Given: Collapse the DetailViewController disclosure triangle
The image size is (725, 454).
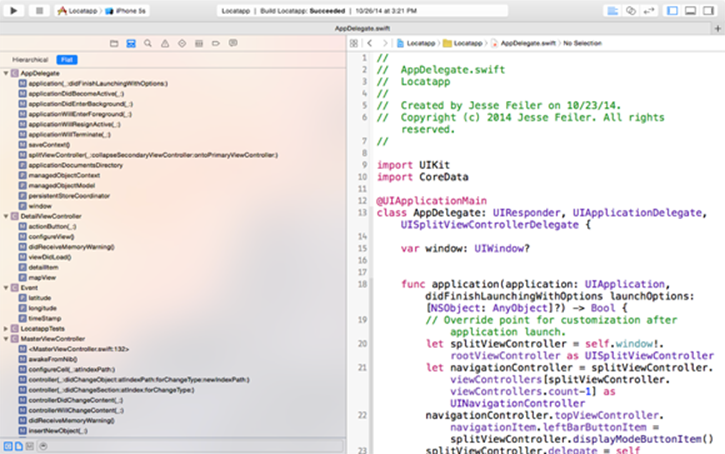Looking at the screenshot, I should tap(6, 216).
